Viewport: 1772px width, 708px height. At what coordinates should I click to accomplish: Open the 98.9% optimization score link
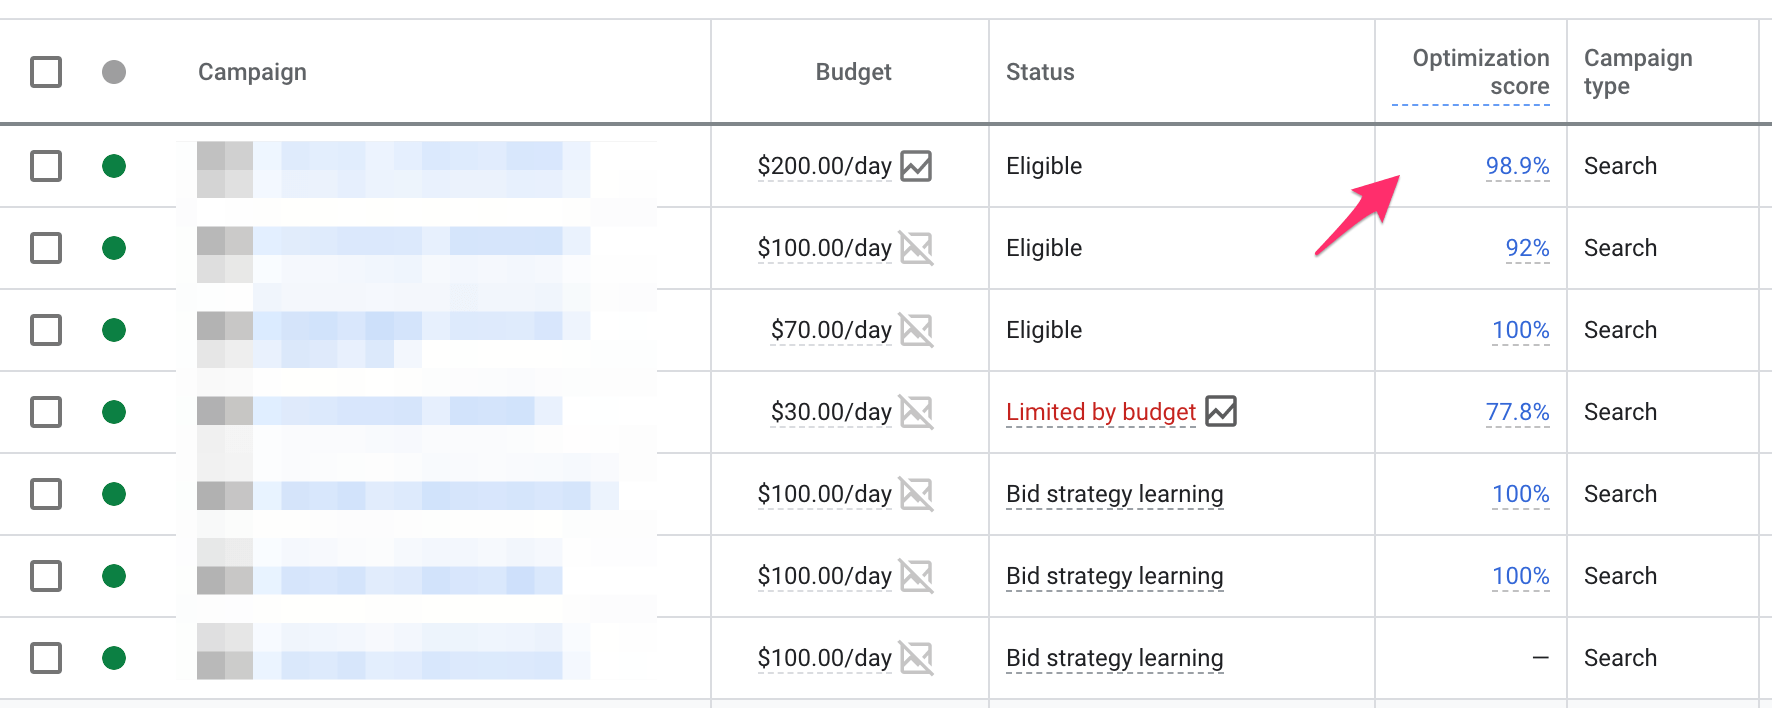point(1517,166)
